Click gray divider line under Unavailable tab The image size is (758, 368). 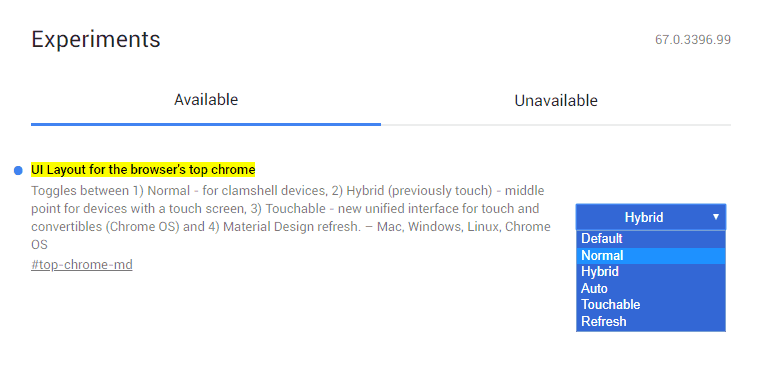click(556, 125)
